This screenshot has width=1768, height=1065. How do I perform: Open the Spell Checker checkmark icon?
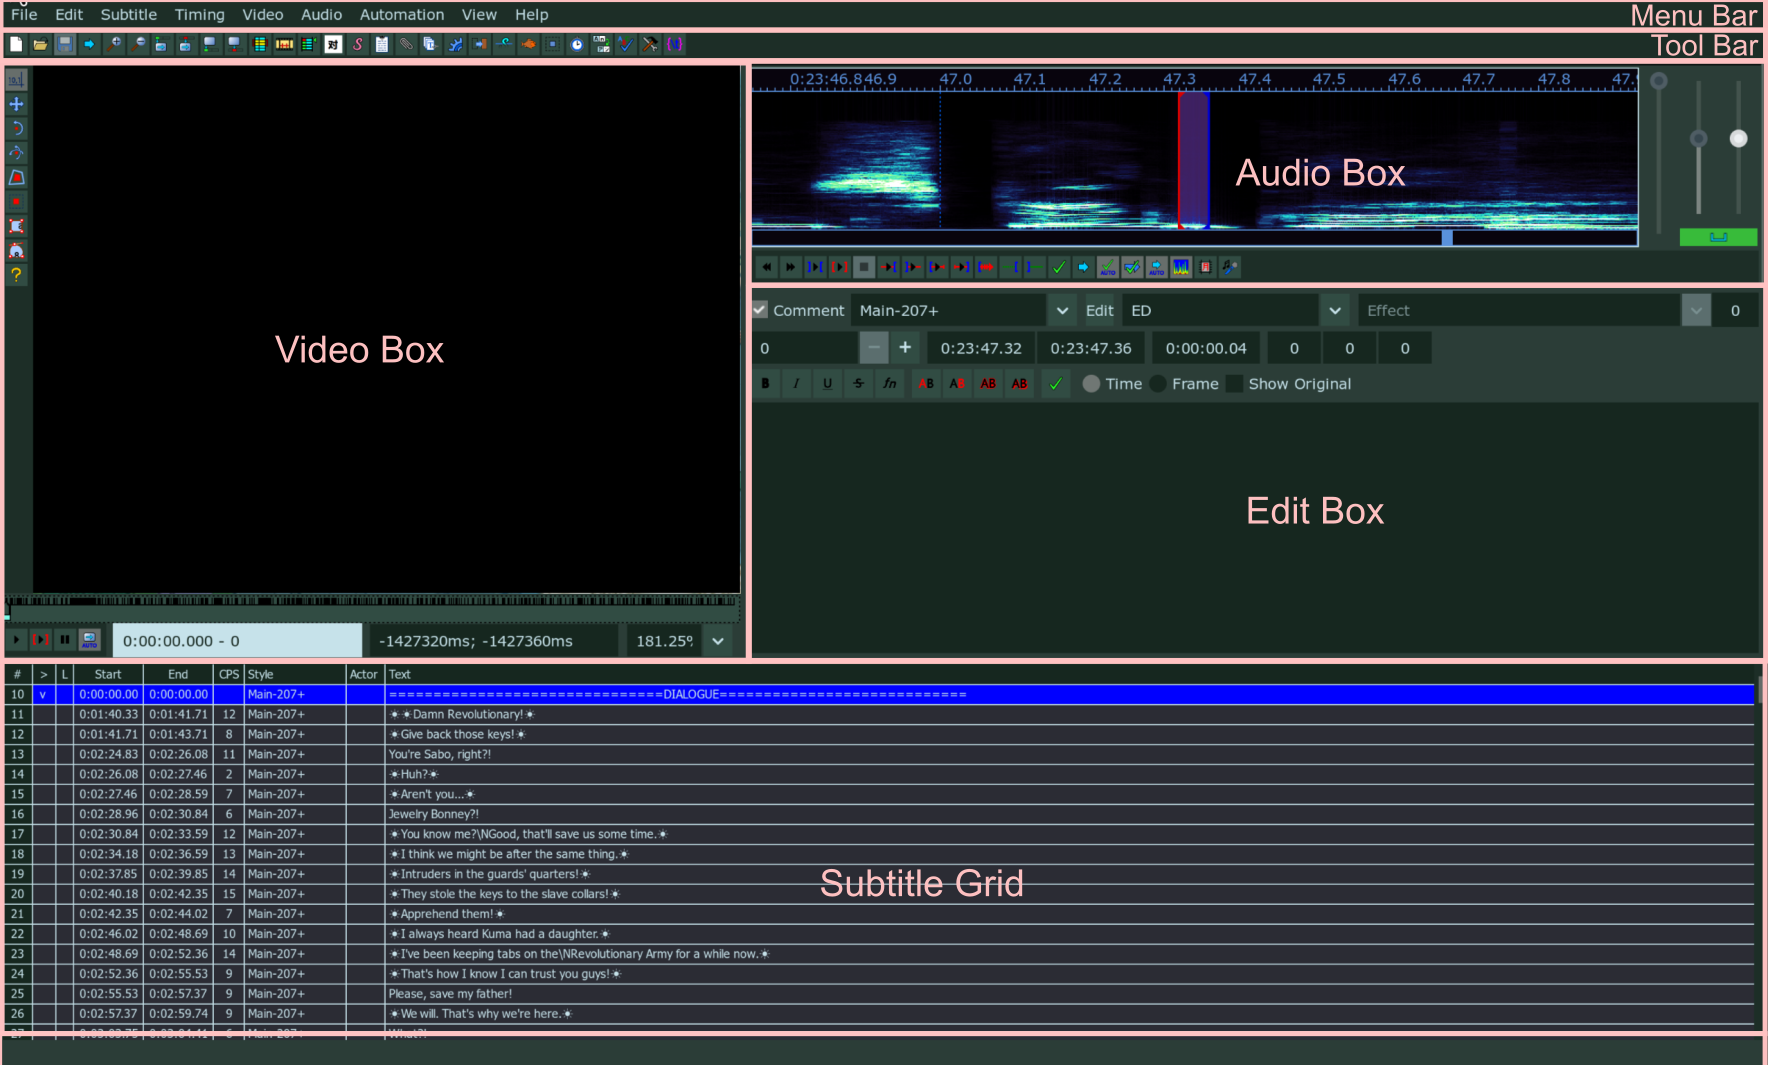click(626, 45)
